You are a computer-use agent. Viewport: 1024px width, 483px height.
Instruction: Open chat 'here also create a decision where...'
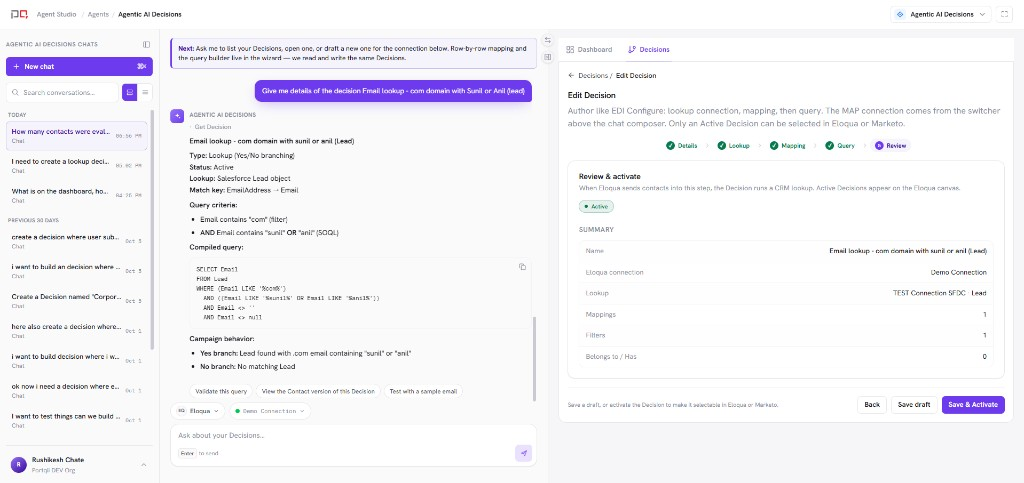[76, 330]
